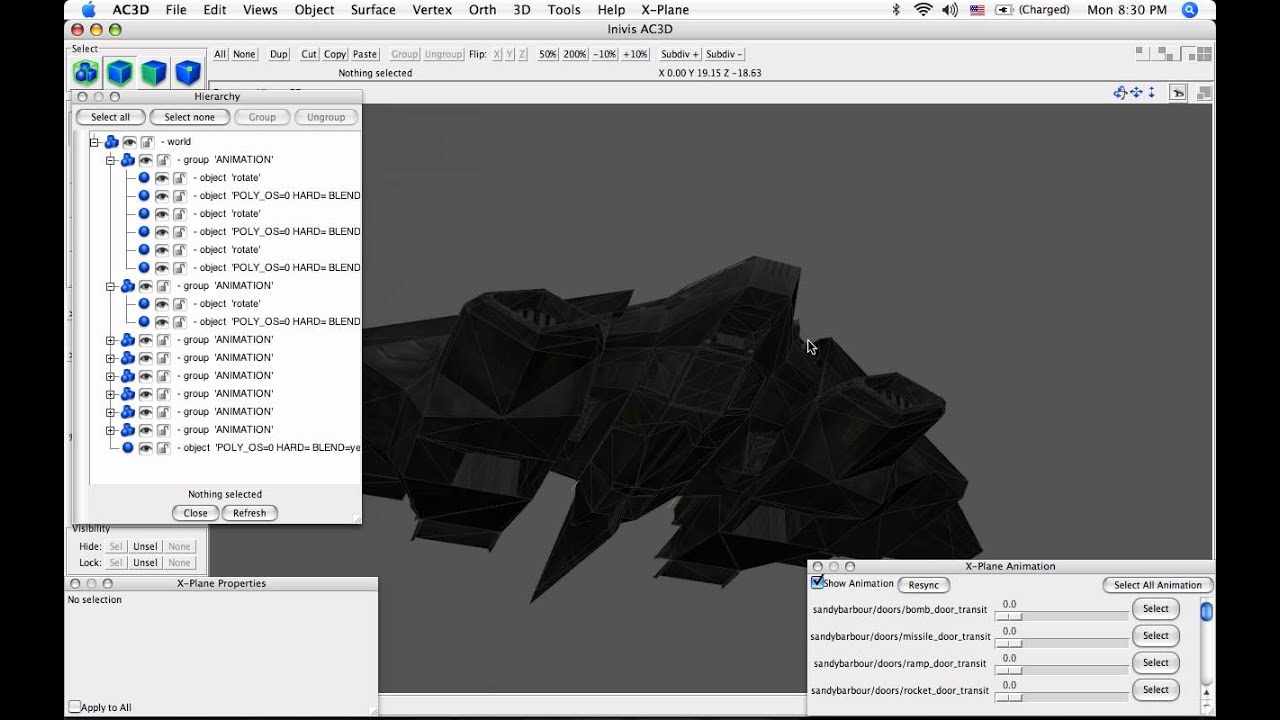1280x720 pixels.
Task: Open the Vertex menu
Action: [433, 10]
